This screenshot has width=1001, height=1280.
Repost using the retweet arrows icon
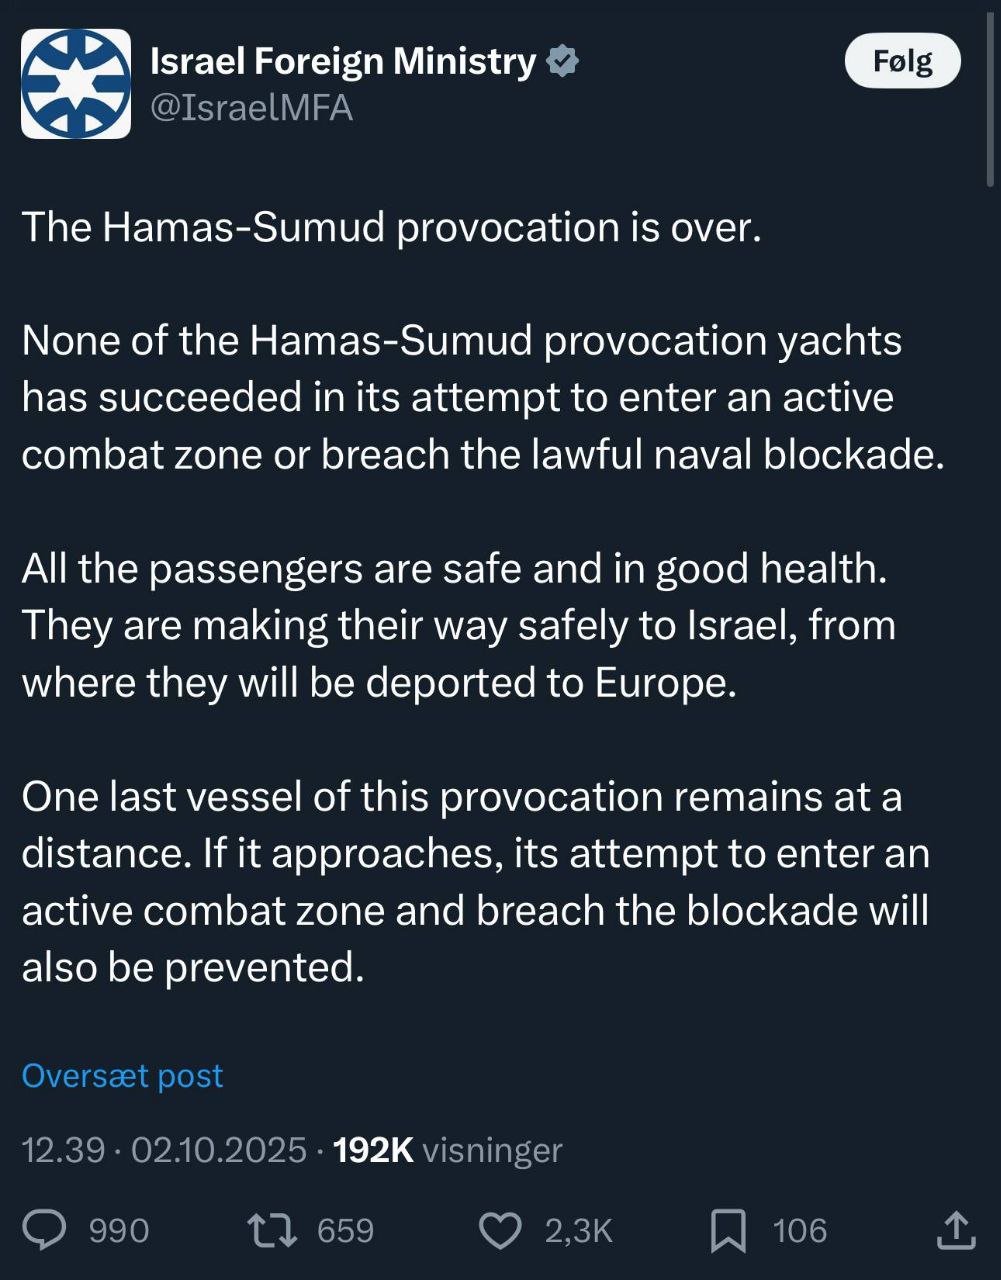coord(272,1230)
